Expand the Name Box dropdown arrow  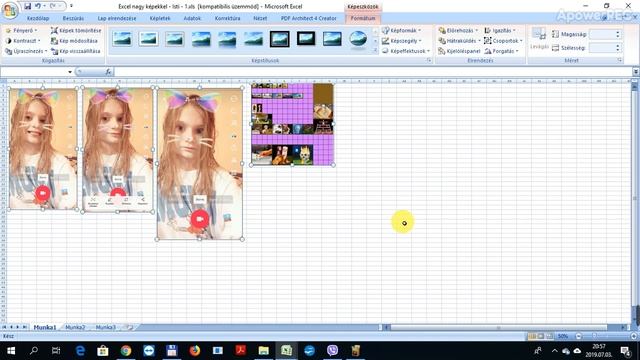[x=70, y=72]
